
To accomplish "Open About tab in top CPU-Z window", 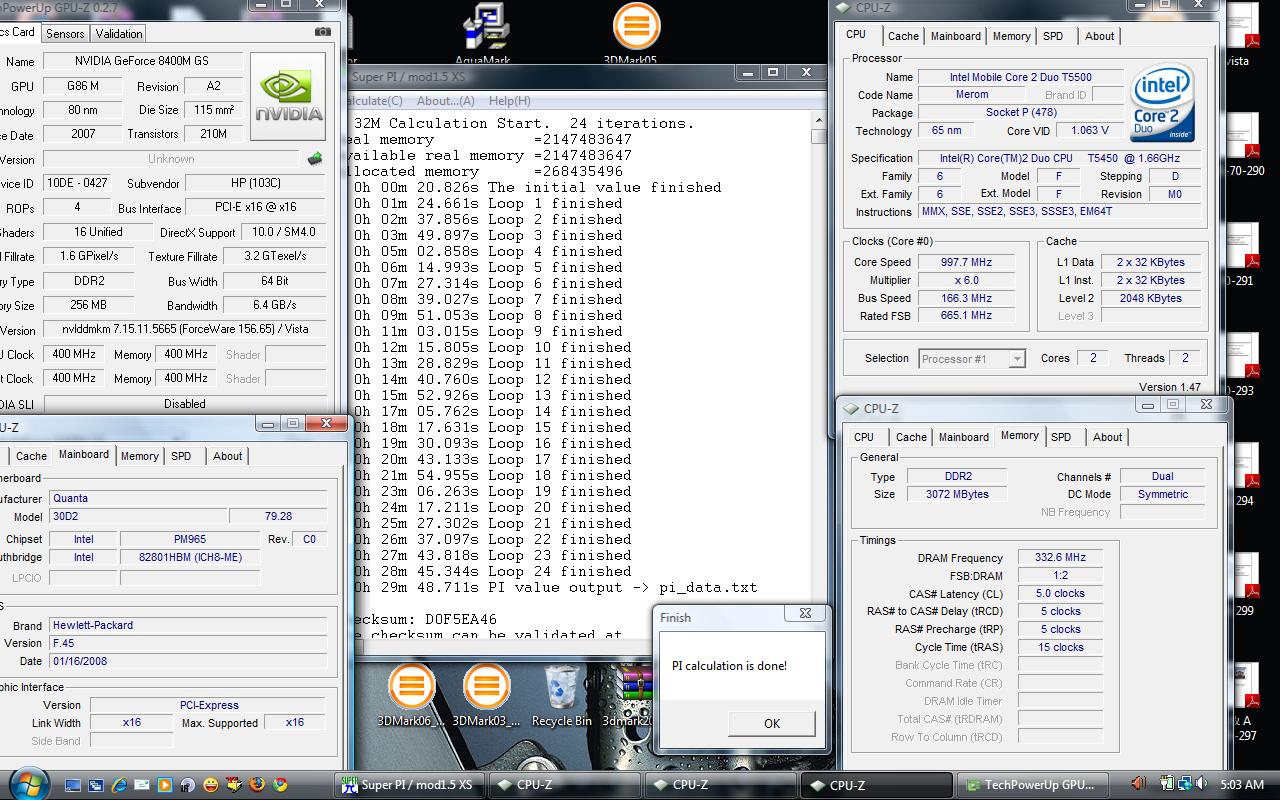I will [x=1100, y=36].
